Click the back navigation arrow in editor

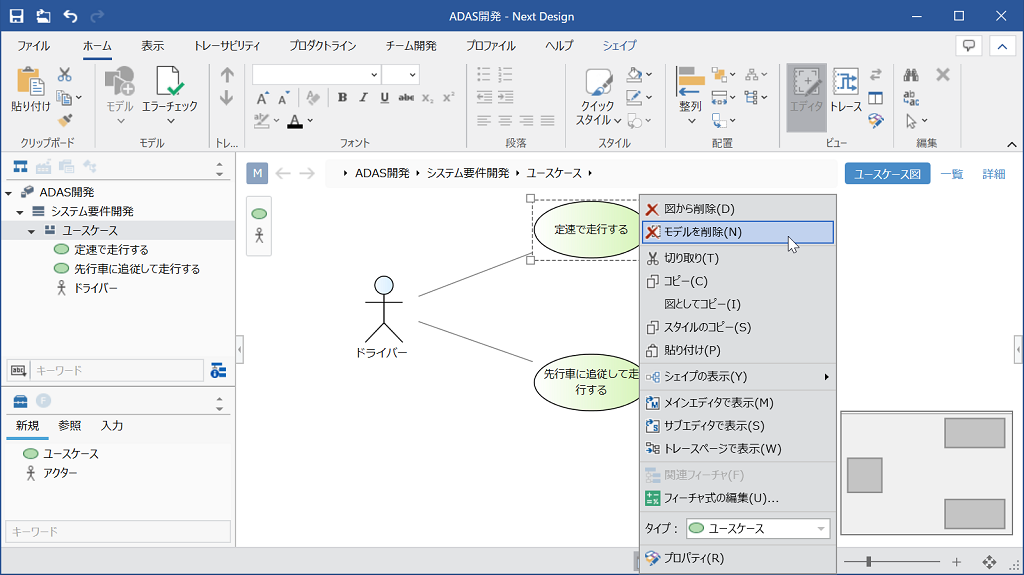283,173
